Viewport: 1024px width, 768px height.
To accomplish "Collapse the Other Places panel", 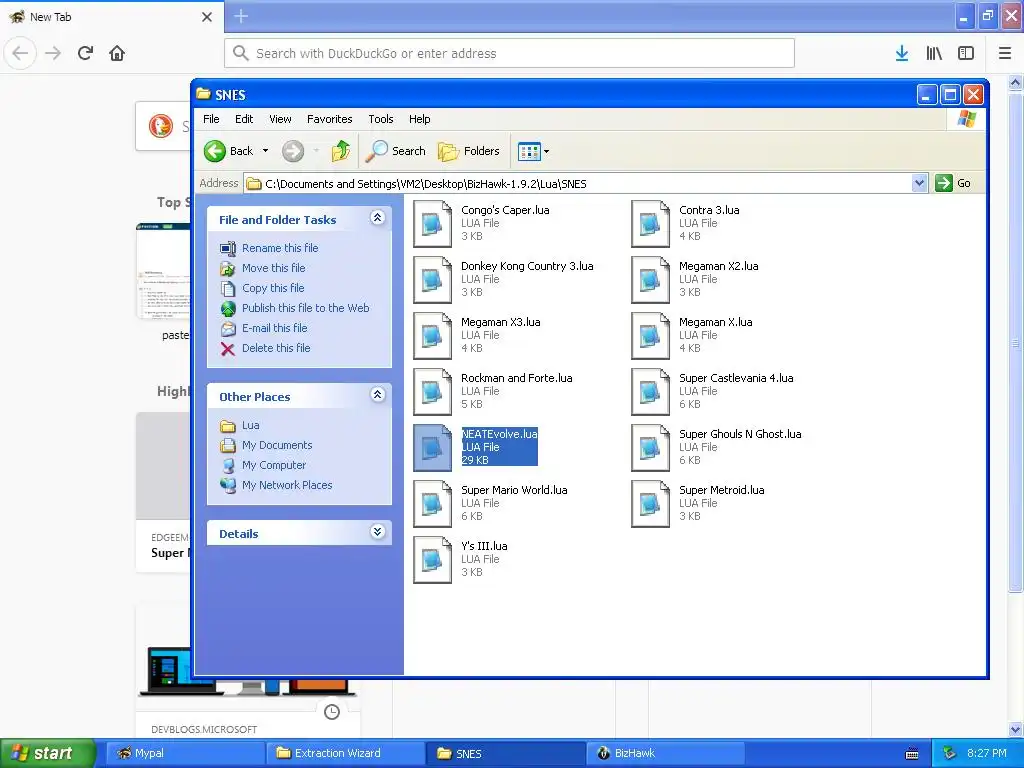I will pos(377,394).
